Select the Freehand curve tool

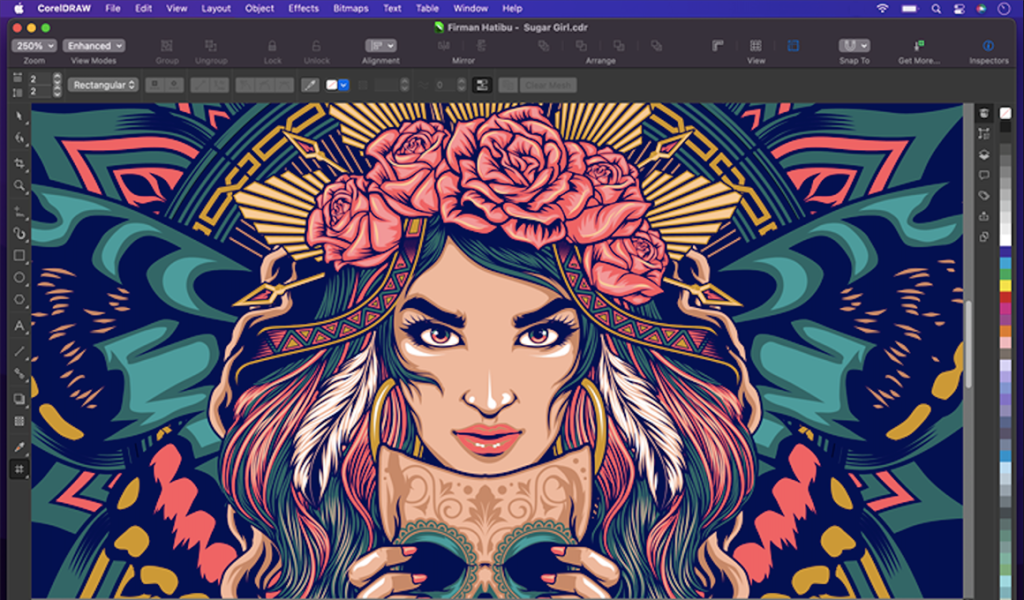(19, 212)
